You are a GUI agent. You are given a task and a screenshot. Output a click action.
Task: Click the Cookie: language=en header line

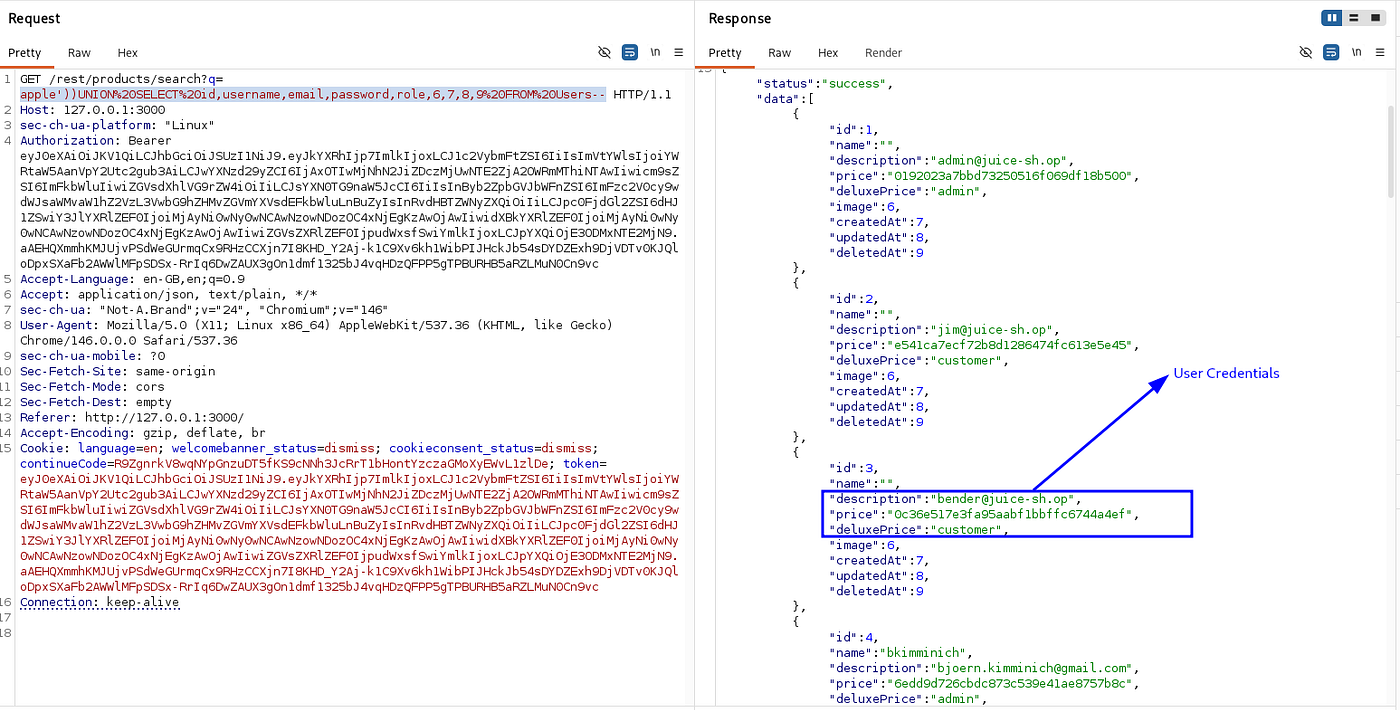308,448
